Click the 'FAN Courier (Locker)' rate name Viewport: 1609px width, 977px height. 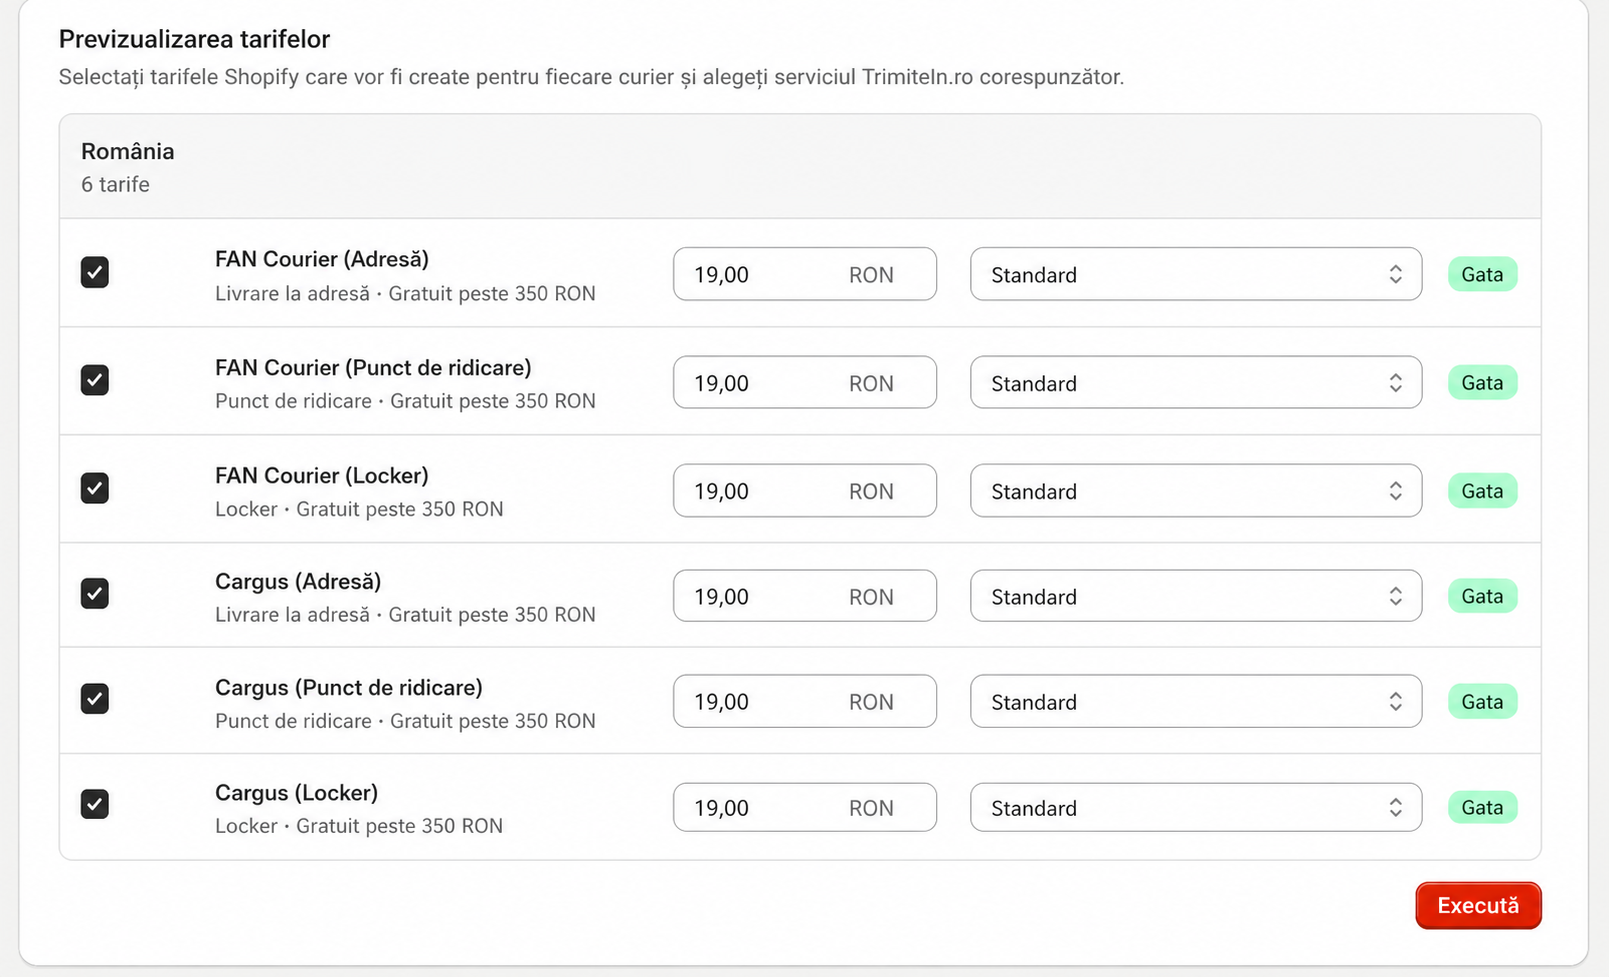[x=322, y=475]
